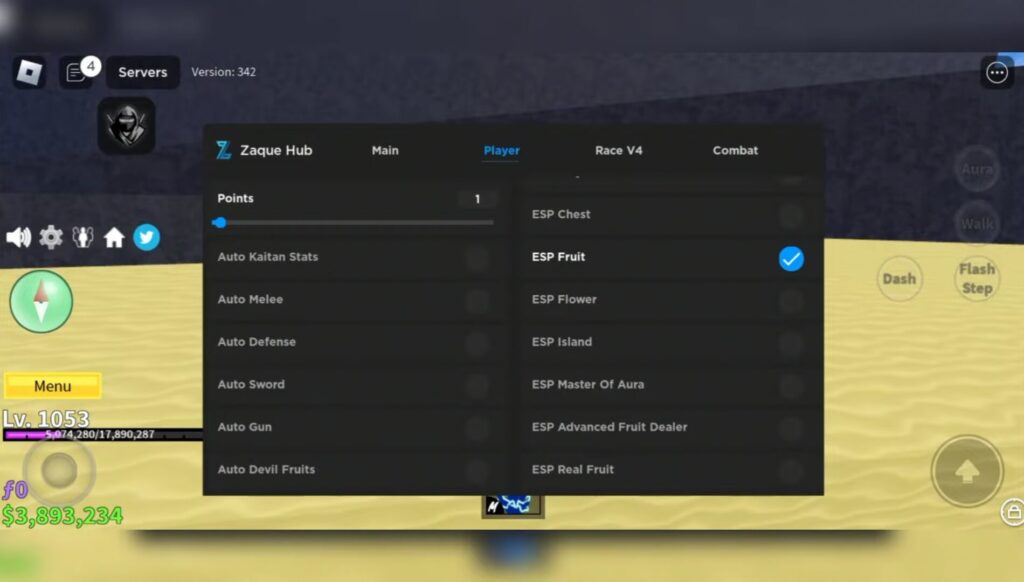Turn on the Auto Melee toggle
1024x582 pixels.
(477, 300)
